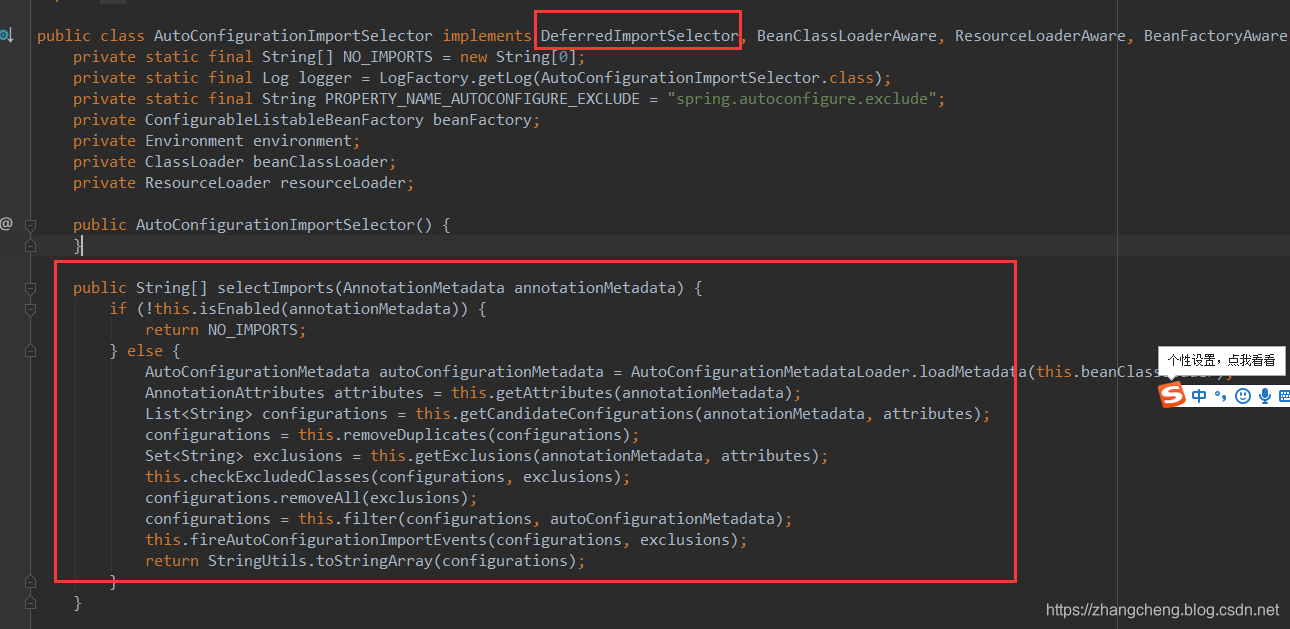Screen dimensions: 1290x629
Task: Click the getAttributes method call
Action: click(554, 392)
